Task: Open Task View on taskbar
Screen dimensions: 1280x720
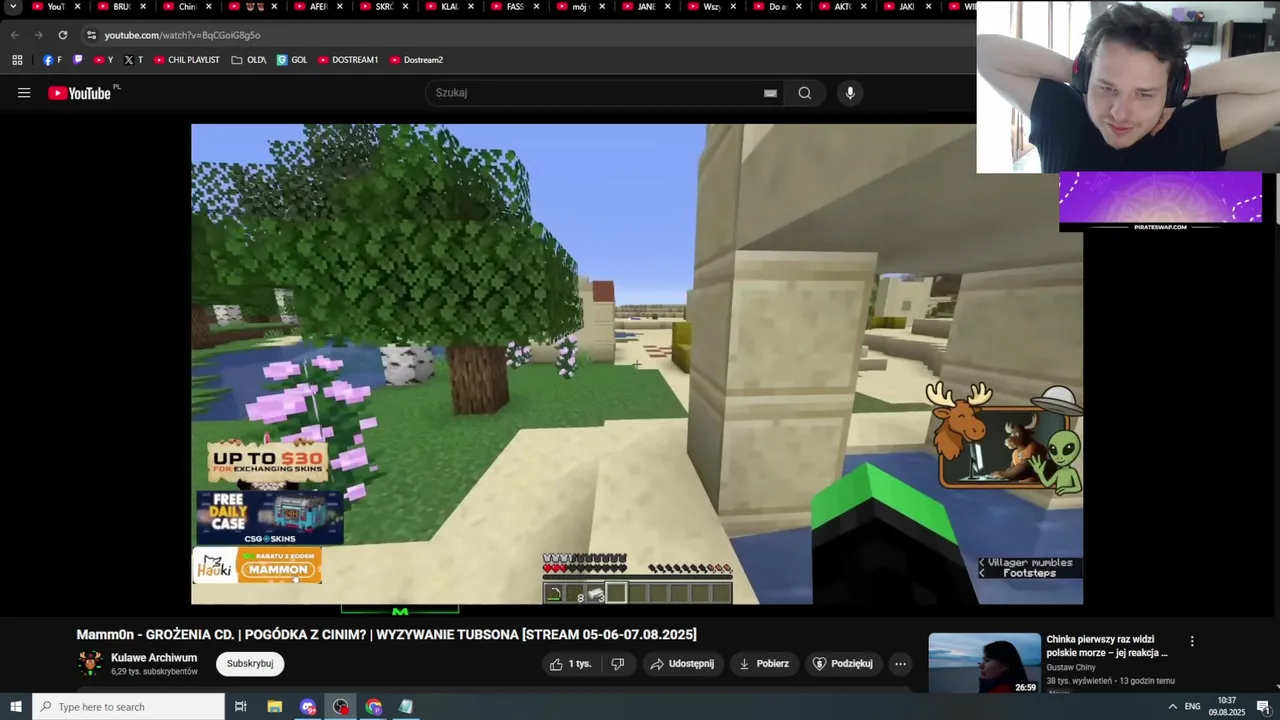Action: coord(241,707)
